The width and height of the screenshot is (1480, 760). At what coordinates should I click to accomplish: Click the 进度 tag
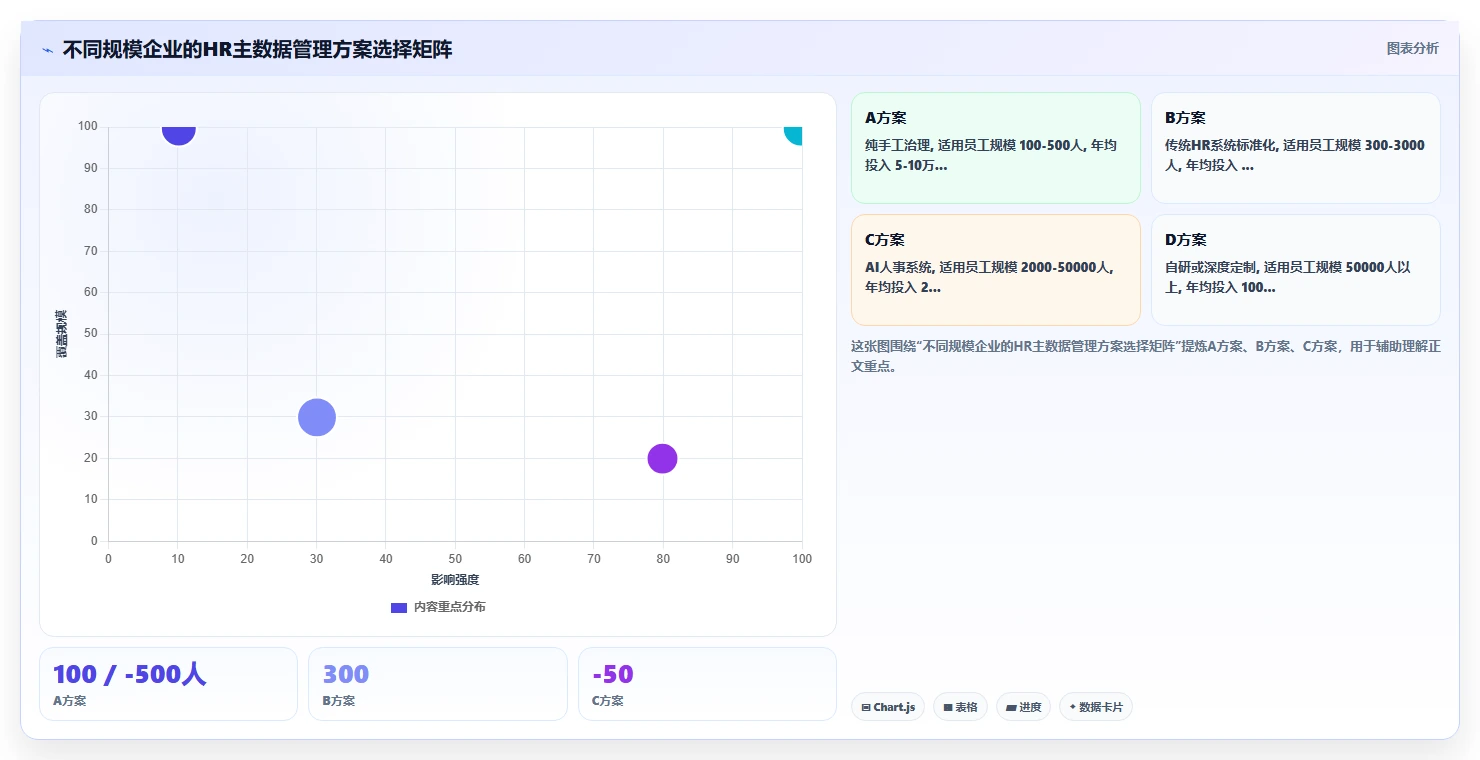coord(1023,707)
